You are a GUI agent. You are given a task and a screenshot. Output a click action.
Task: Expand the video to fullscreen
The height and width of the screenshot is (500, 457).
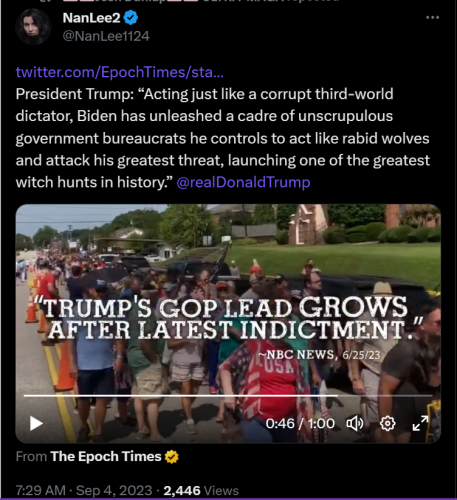(x=420, y=423)
